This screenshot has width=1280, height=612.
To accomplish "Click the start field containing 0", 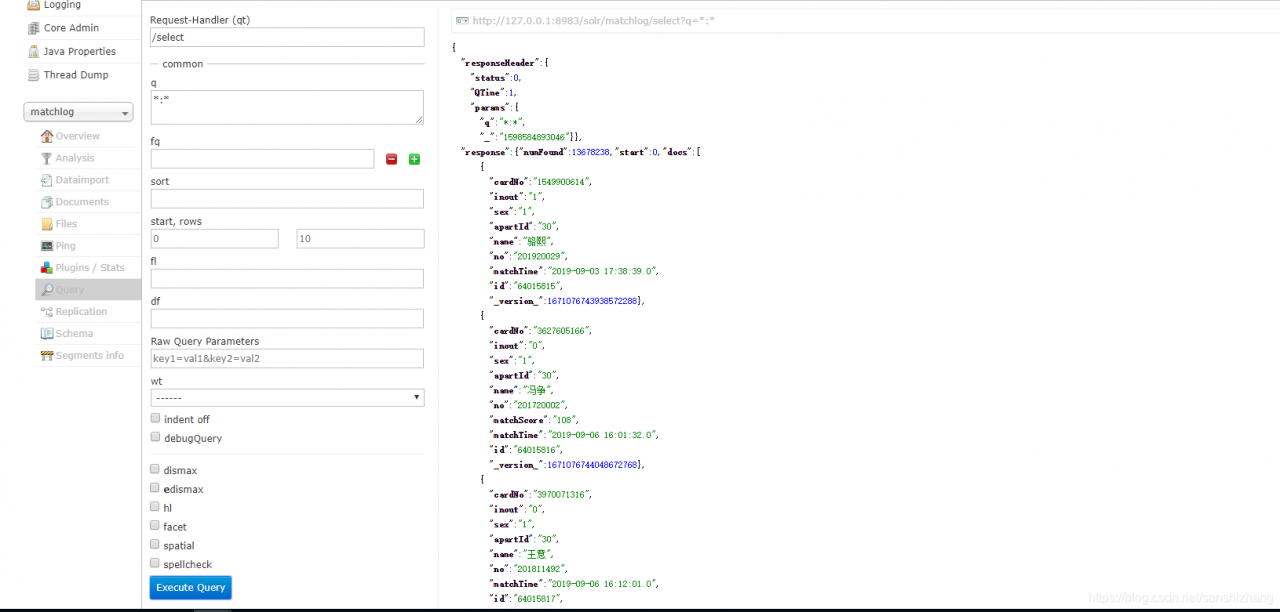I will click(x=214, y=238).
